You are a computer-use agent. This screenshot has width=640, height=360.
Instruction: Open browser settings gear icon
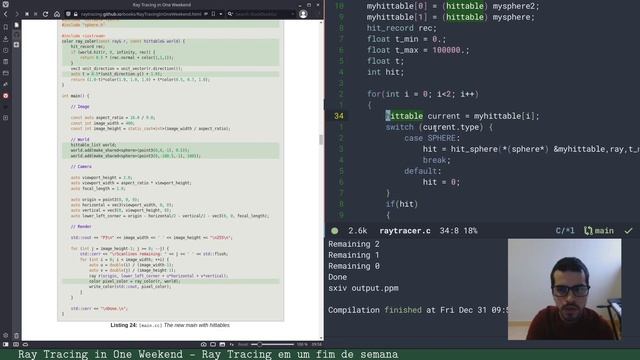click(5, 336)
